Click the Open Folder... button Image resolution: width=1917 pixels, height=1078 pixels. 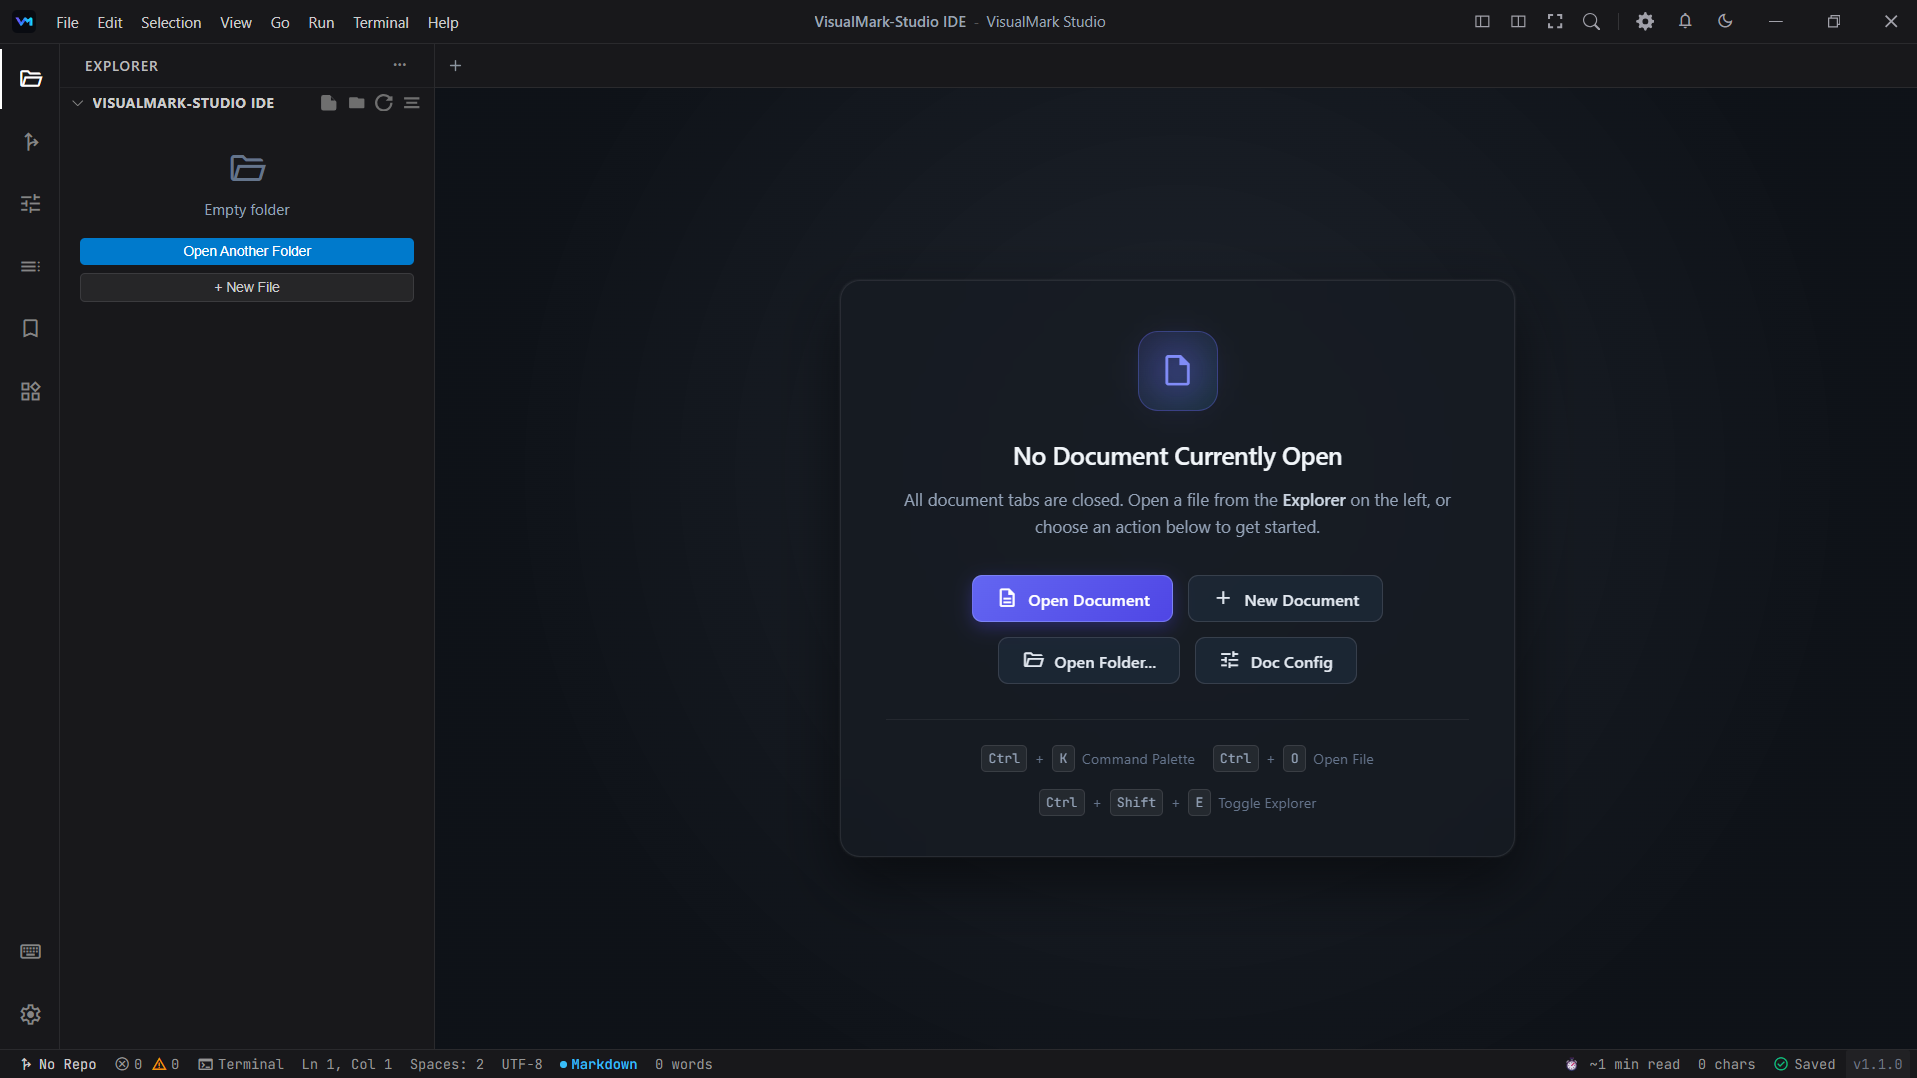point(1089,661)
